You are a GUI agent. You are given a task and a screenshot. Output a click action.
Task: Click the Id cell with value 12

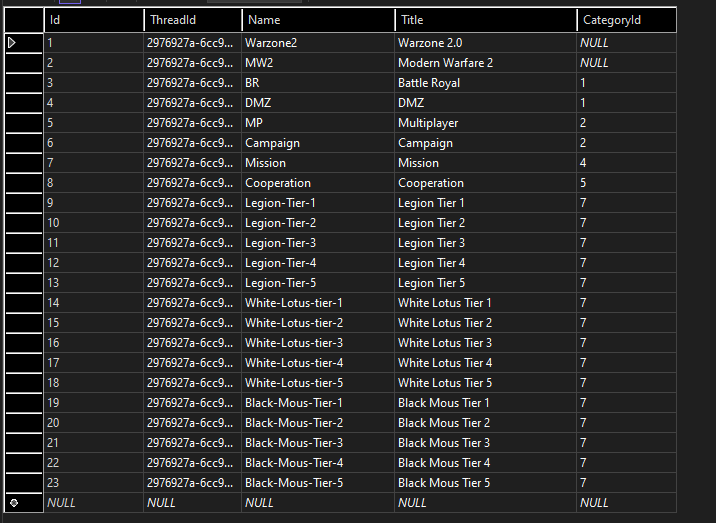coord(94,263)
